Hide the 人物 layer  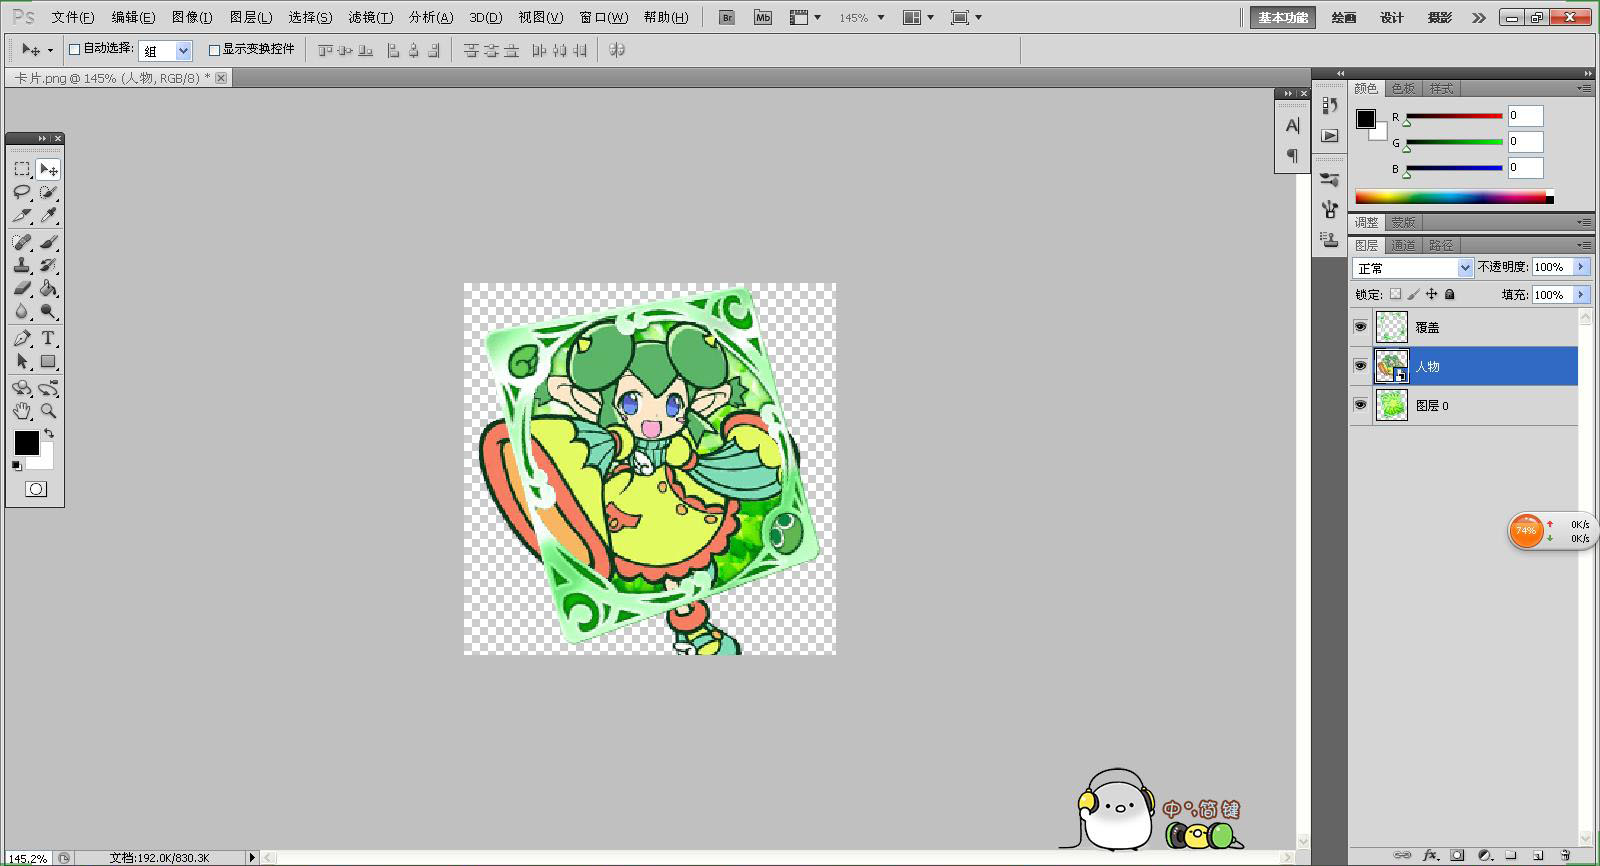coord(1360,366)
